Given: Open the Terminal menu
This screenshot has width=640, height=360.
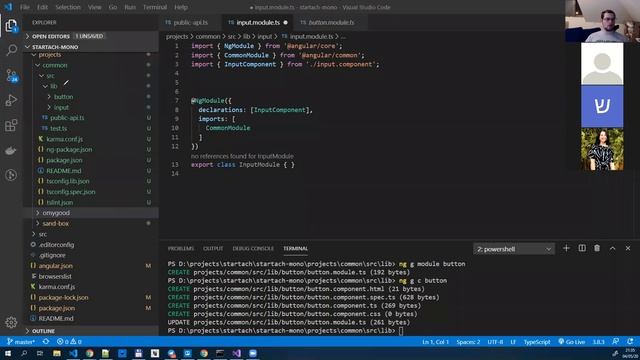Looking at the screenshot, I should (x=155, y=7).
